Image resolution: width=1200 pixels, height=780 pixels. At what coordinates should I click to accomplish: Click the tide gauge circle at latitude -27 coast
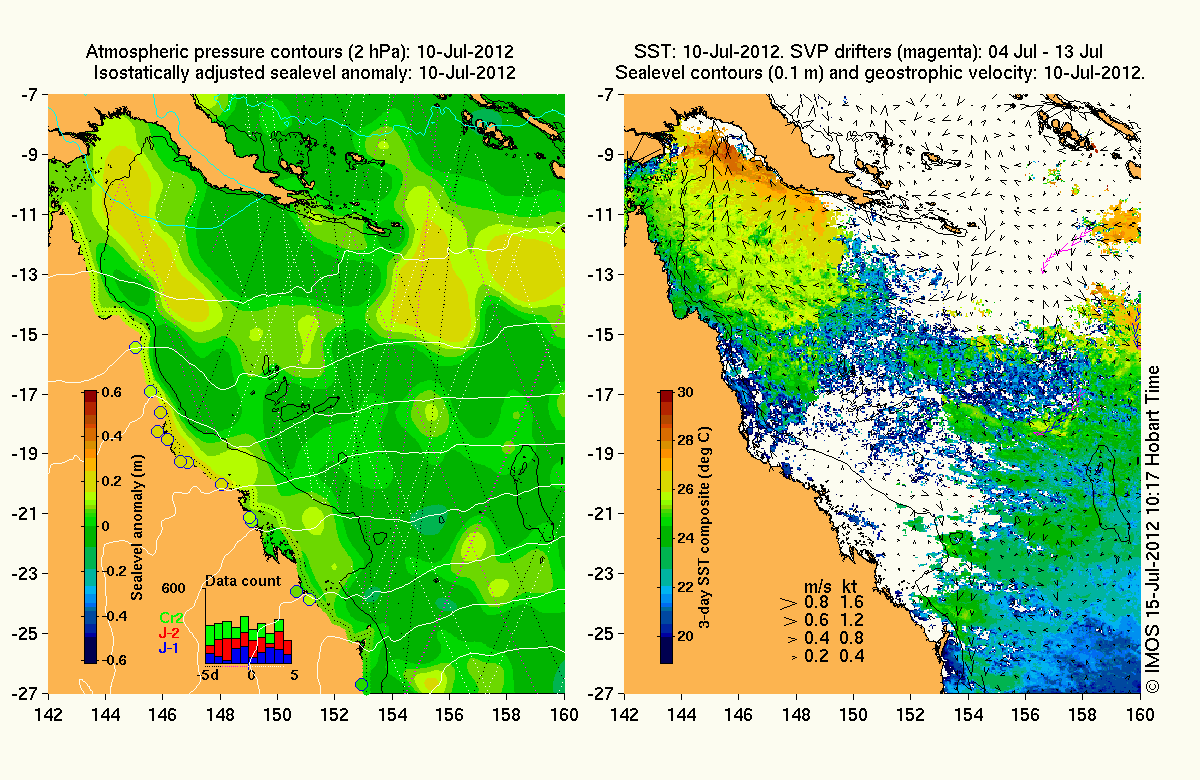pos(362,685)
